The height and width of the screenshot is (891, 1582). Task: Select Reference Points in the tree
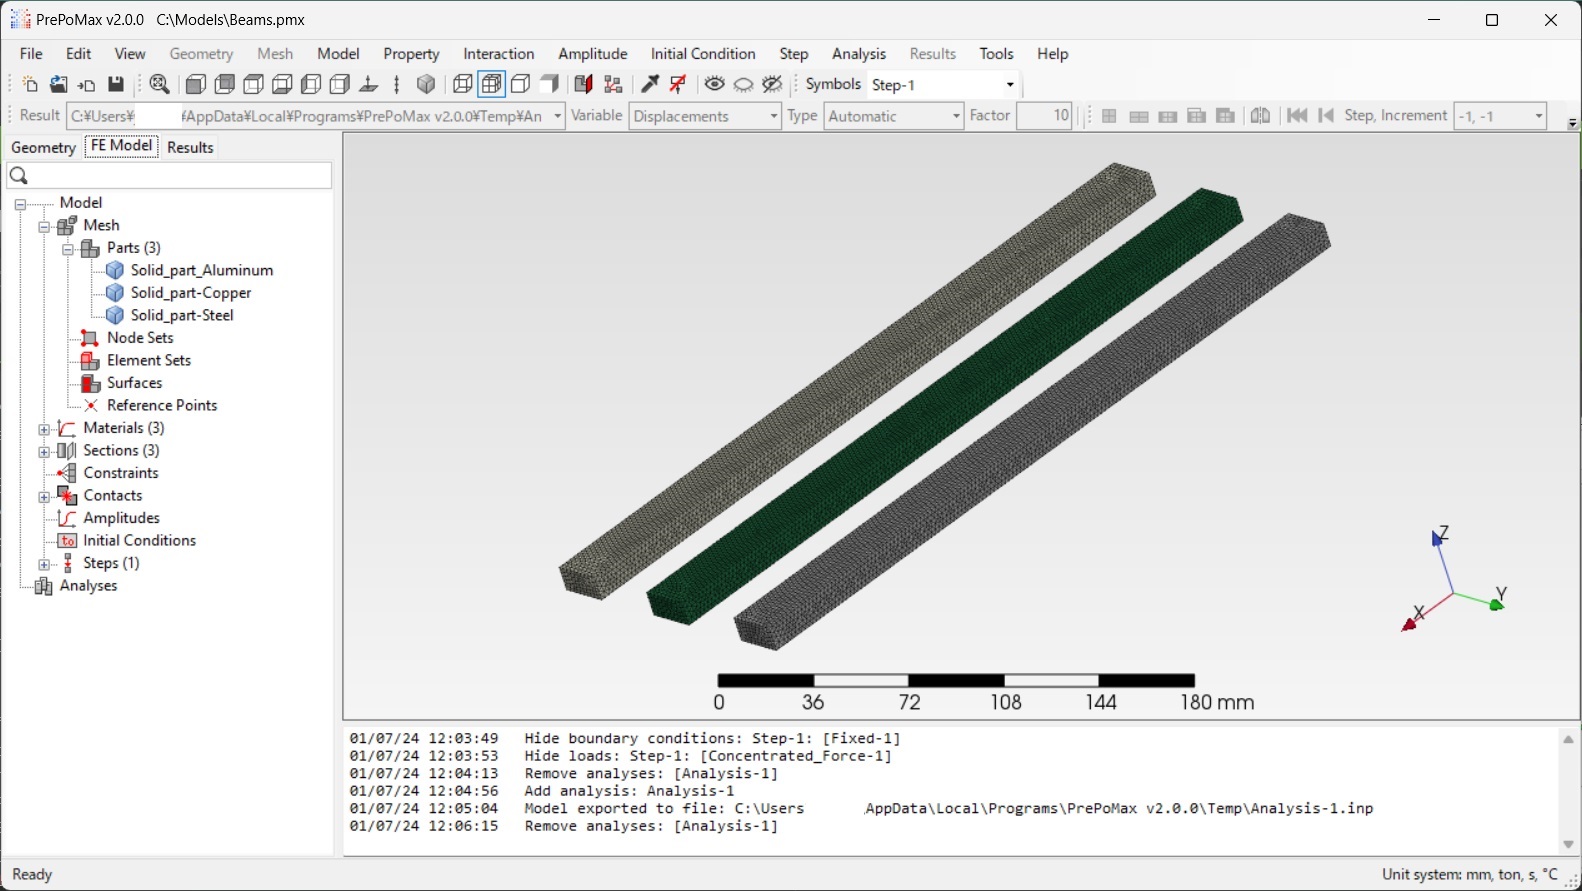coord(162,406)
